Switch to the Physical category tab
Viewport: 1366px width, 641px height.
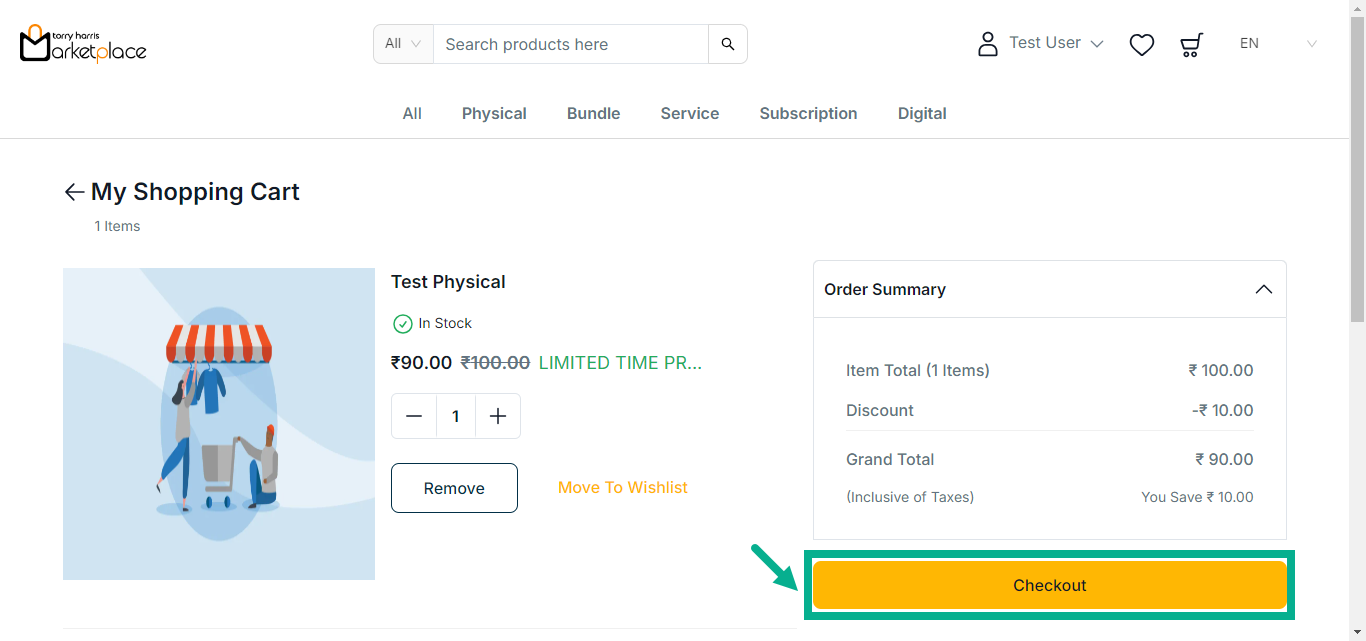[x=494, y=113]
